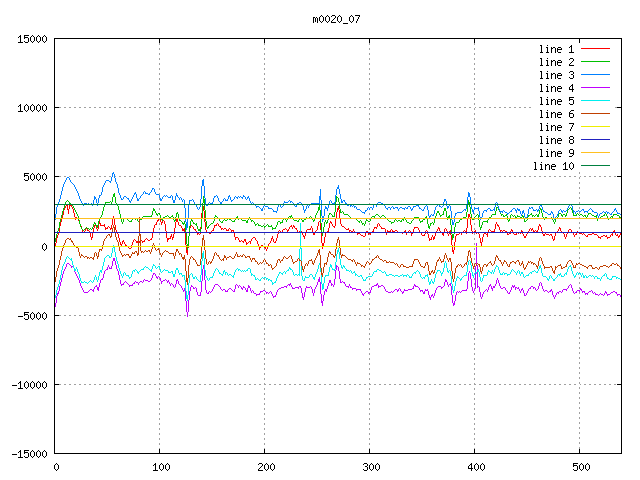The width and height of the screenshot is (640, 480).
Task: Click the 500 tick label on the x-axis
Action: click(x=580, y=467)
